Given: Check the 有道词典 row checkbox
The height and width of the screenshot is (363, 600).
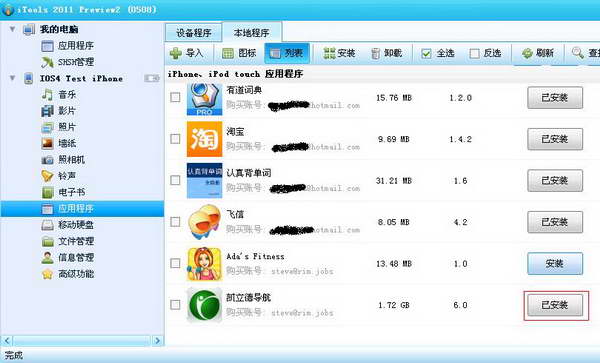Looking at the screenshot, I should 175,97.
